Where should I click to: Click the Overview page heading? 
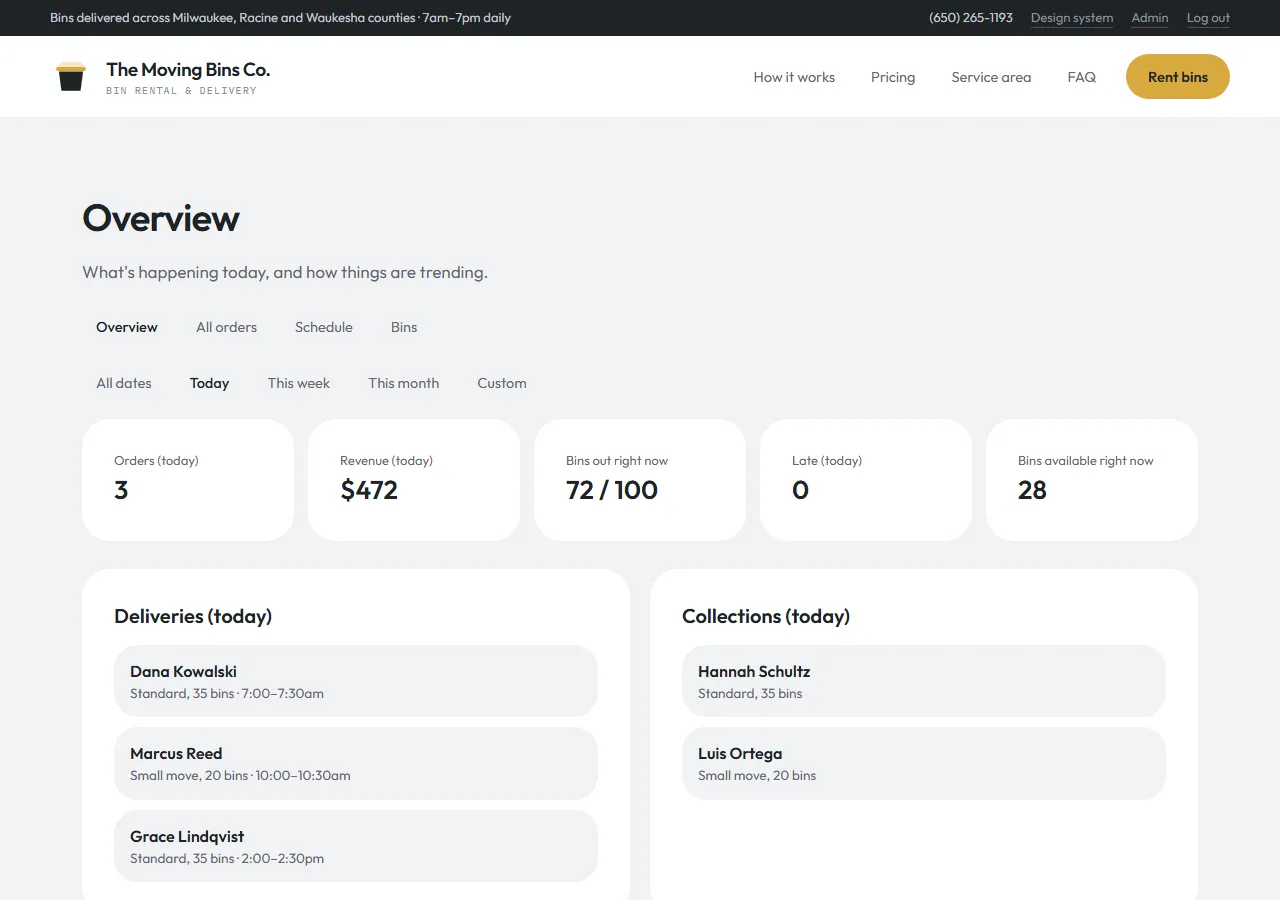[x=161, y=218]
